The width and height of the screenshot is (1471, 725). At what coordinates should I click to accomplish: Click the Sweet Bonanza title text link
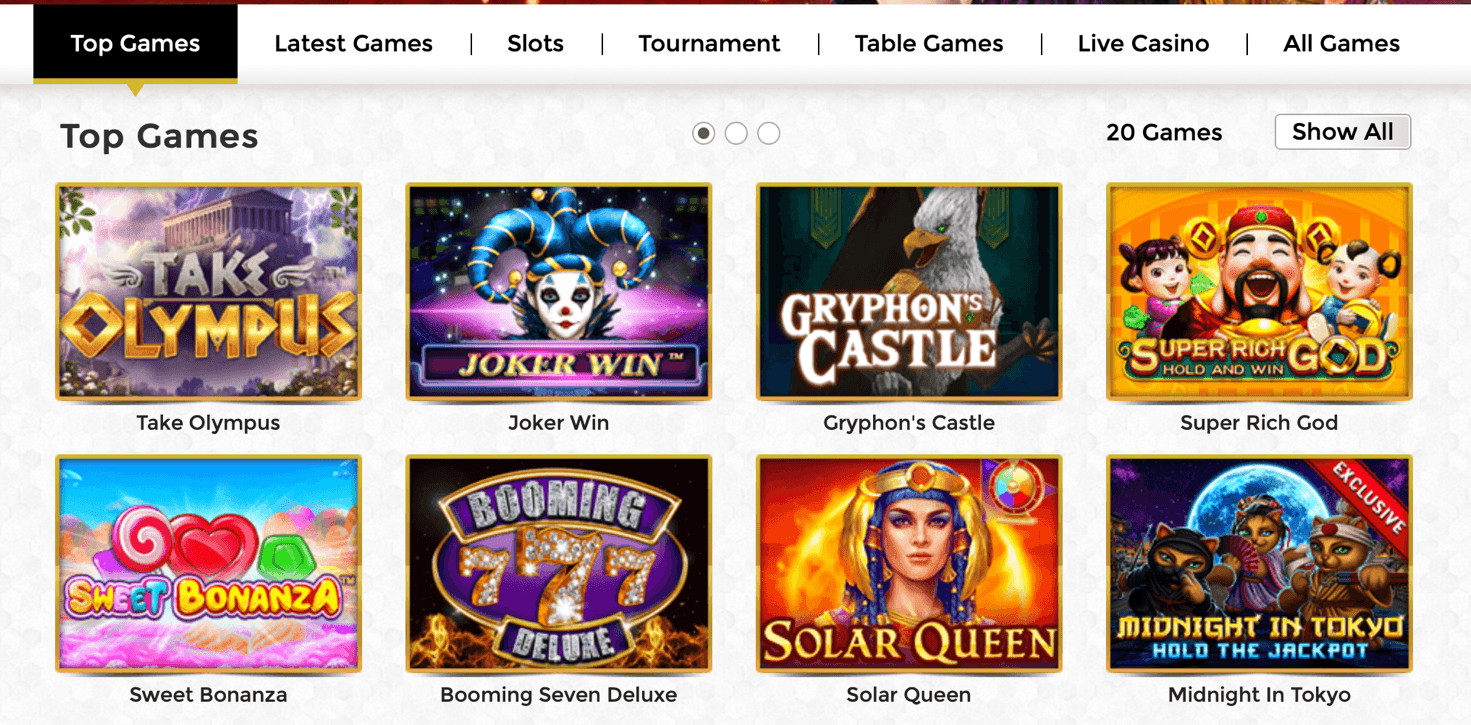tap(208, 695)
